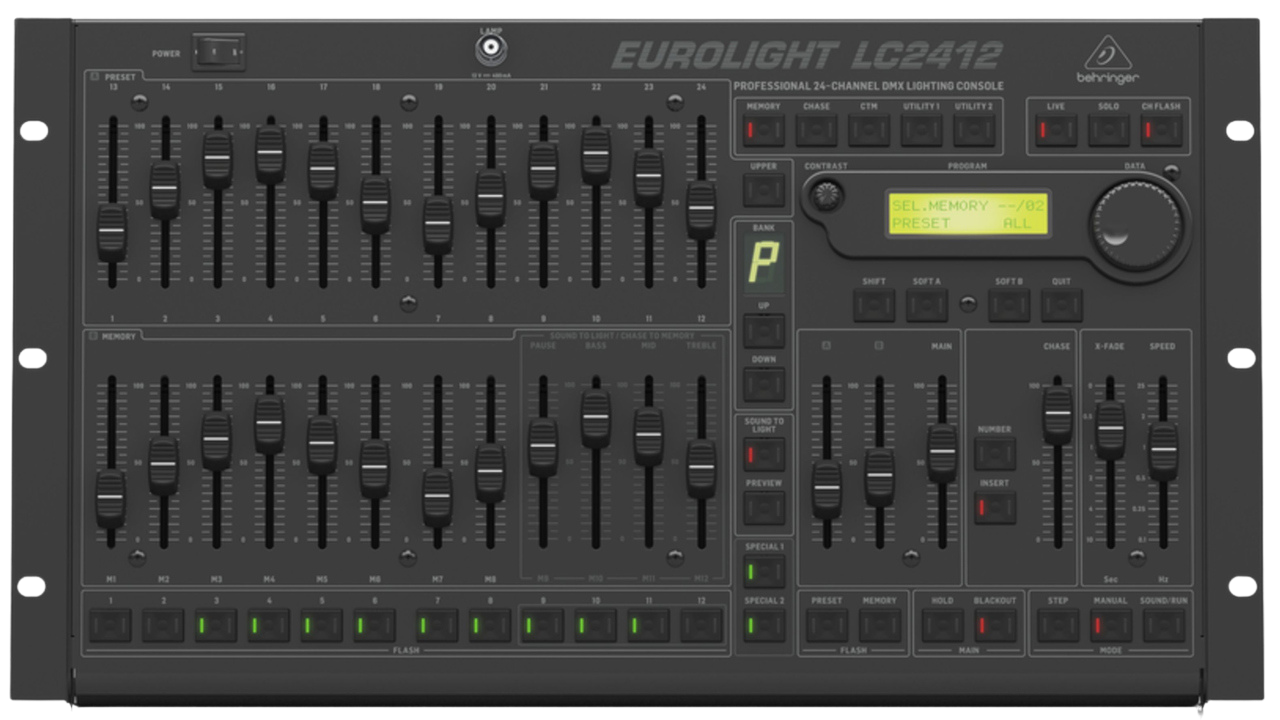Tap the PRESET flash button
This screenshot has width=1280, height=720.
pyautogui.click(x=827, y=625)
